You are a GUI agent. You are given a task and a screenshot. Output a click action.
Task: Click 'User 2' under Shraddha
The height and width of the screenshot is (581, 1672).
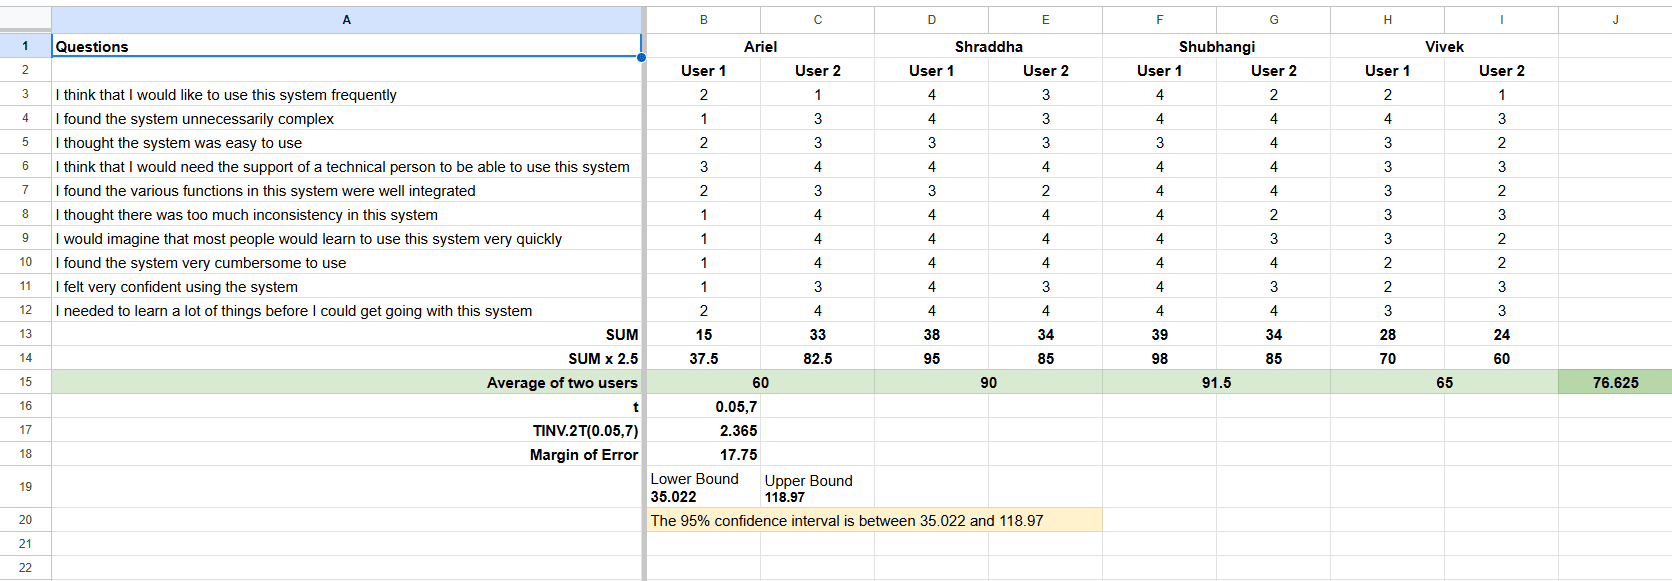tap(1046, 70)
